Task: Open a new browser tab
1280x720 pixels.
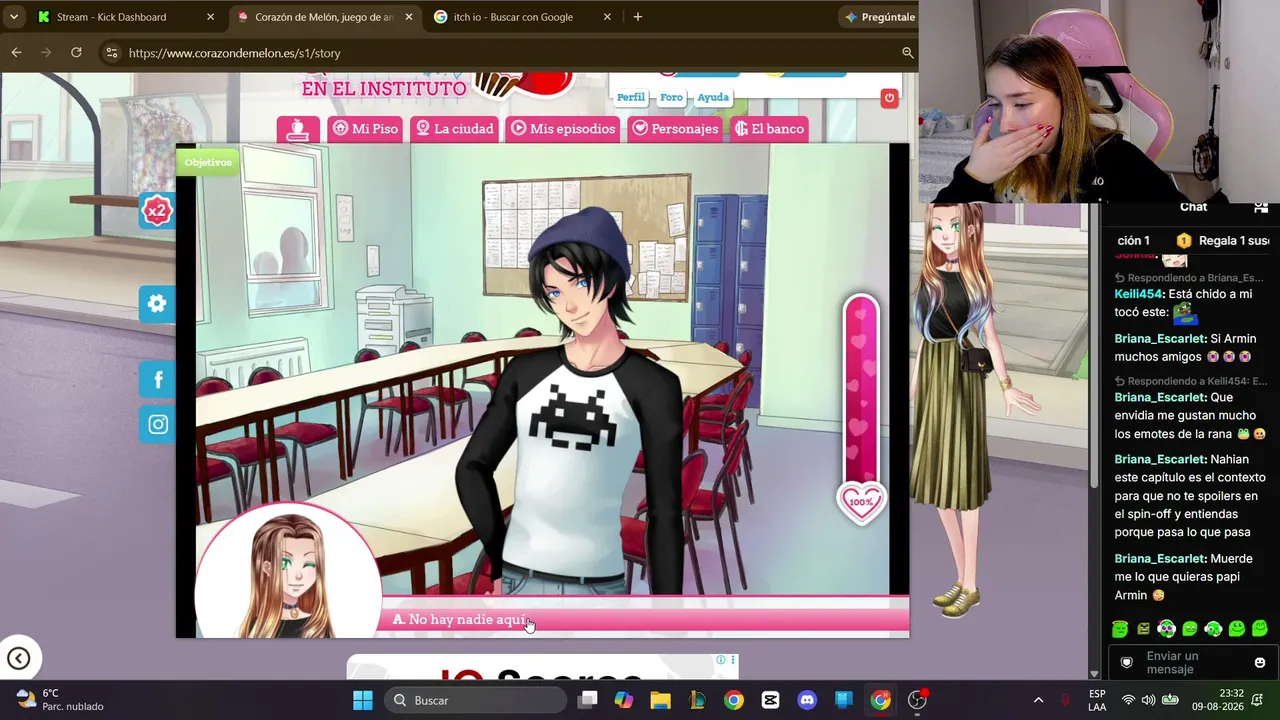Action: point(638,17)
